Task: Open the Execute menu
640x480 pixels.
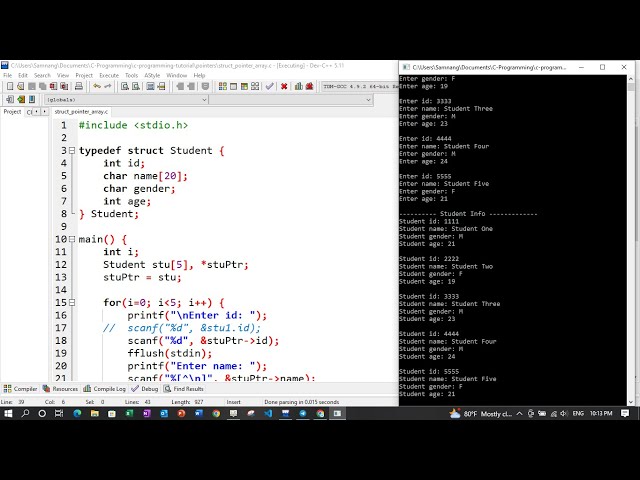Action: point(109,76)
